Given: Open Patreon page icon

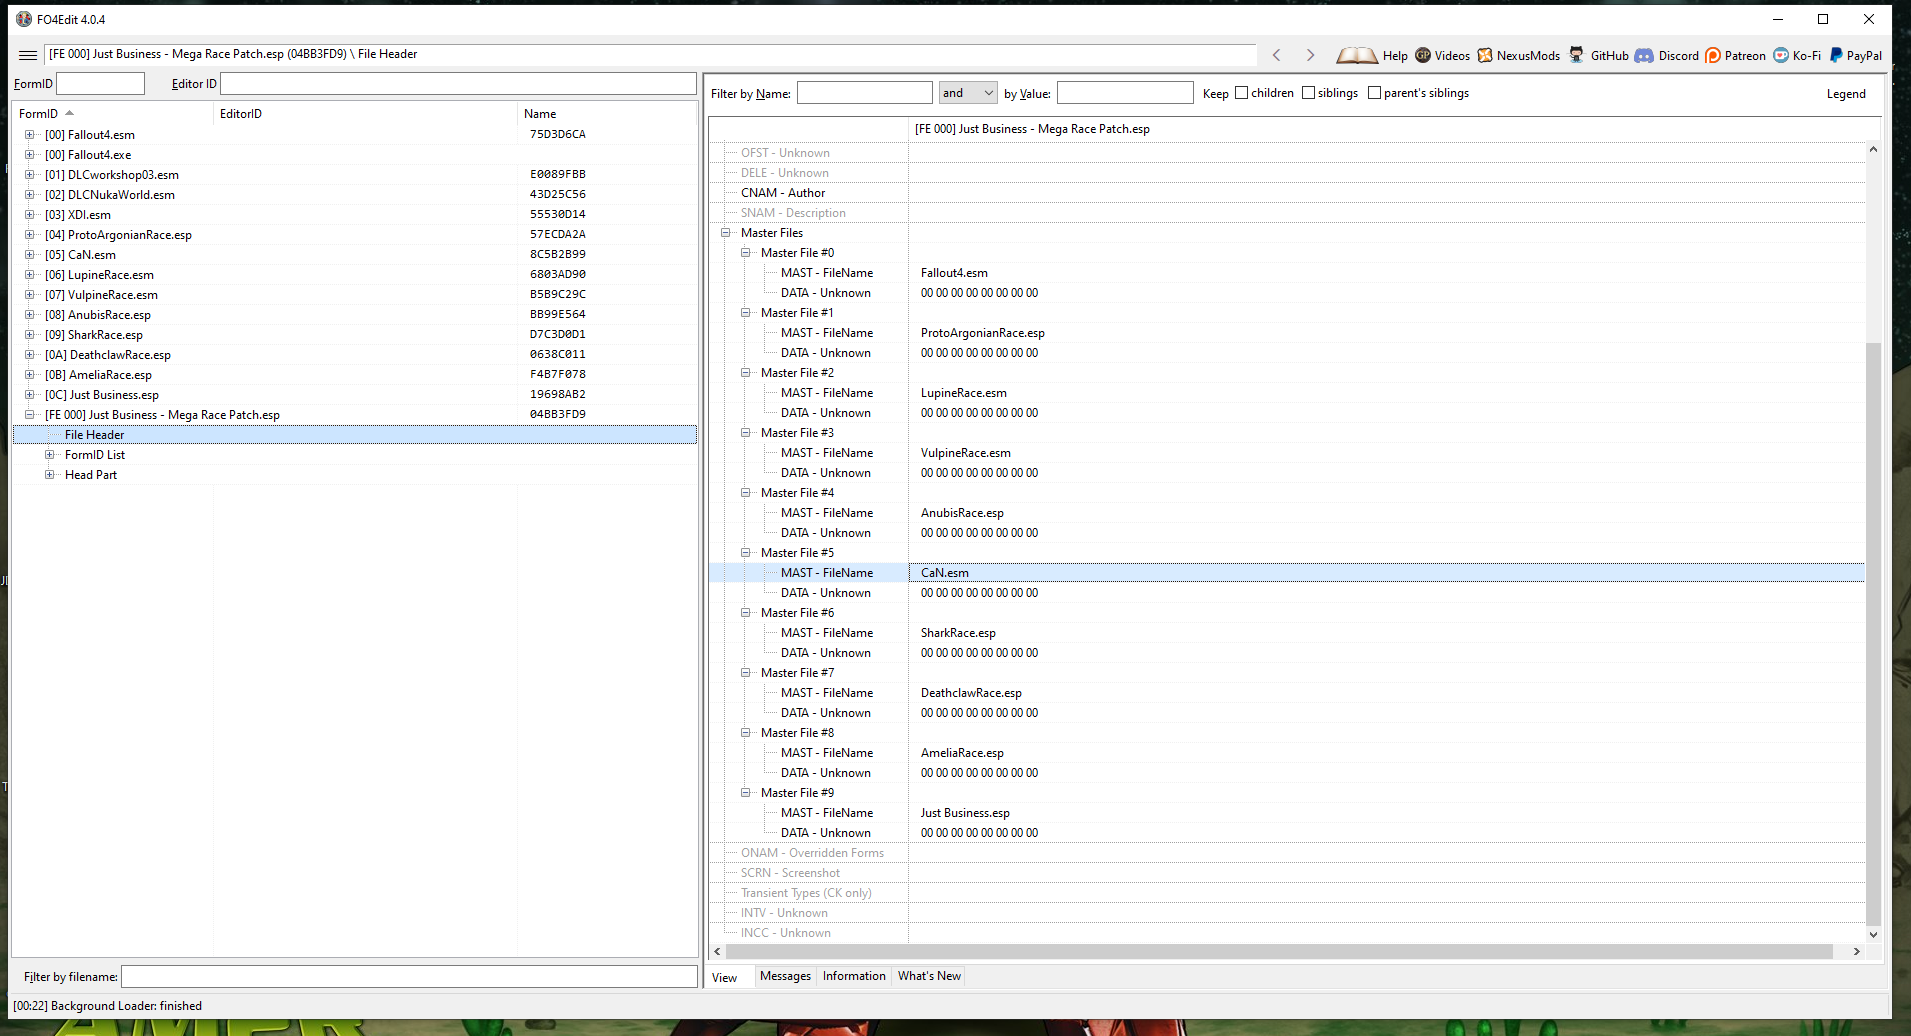Looking at the screenshot, I should point(1713,55).
